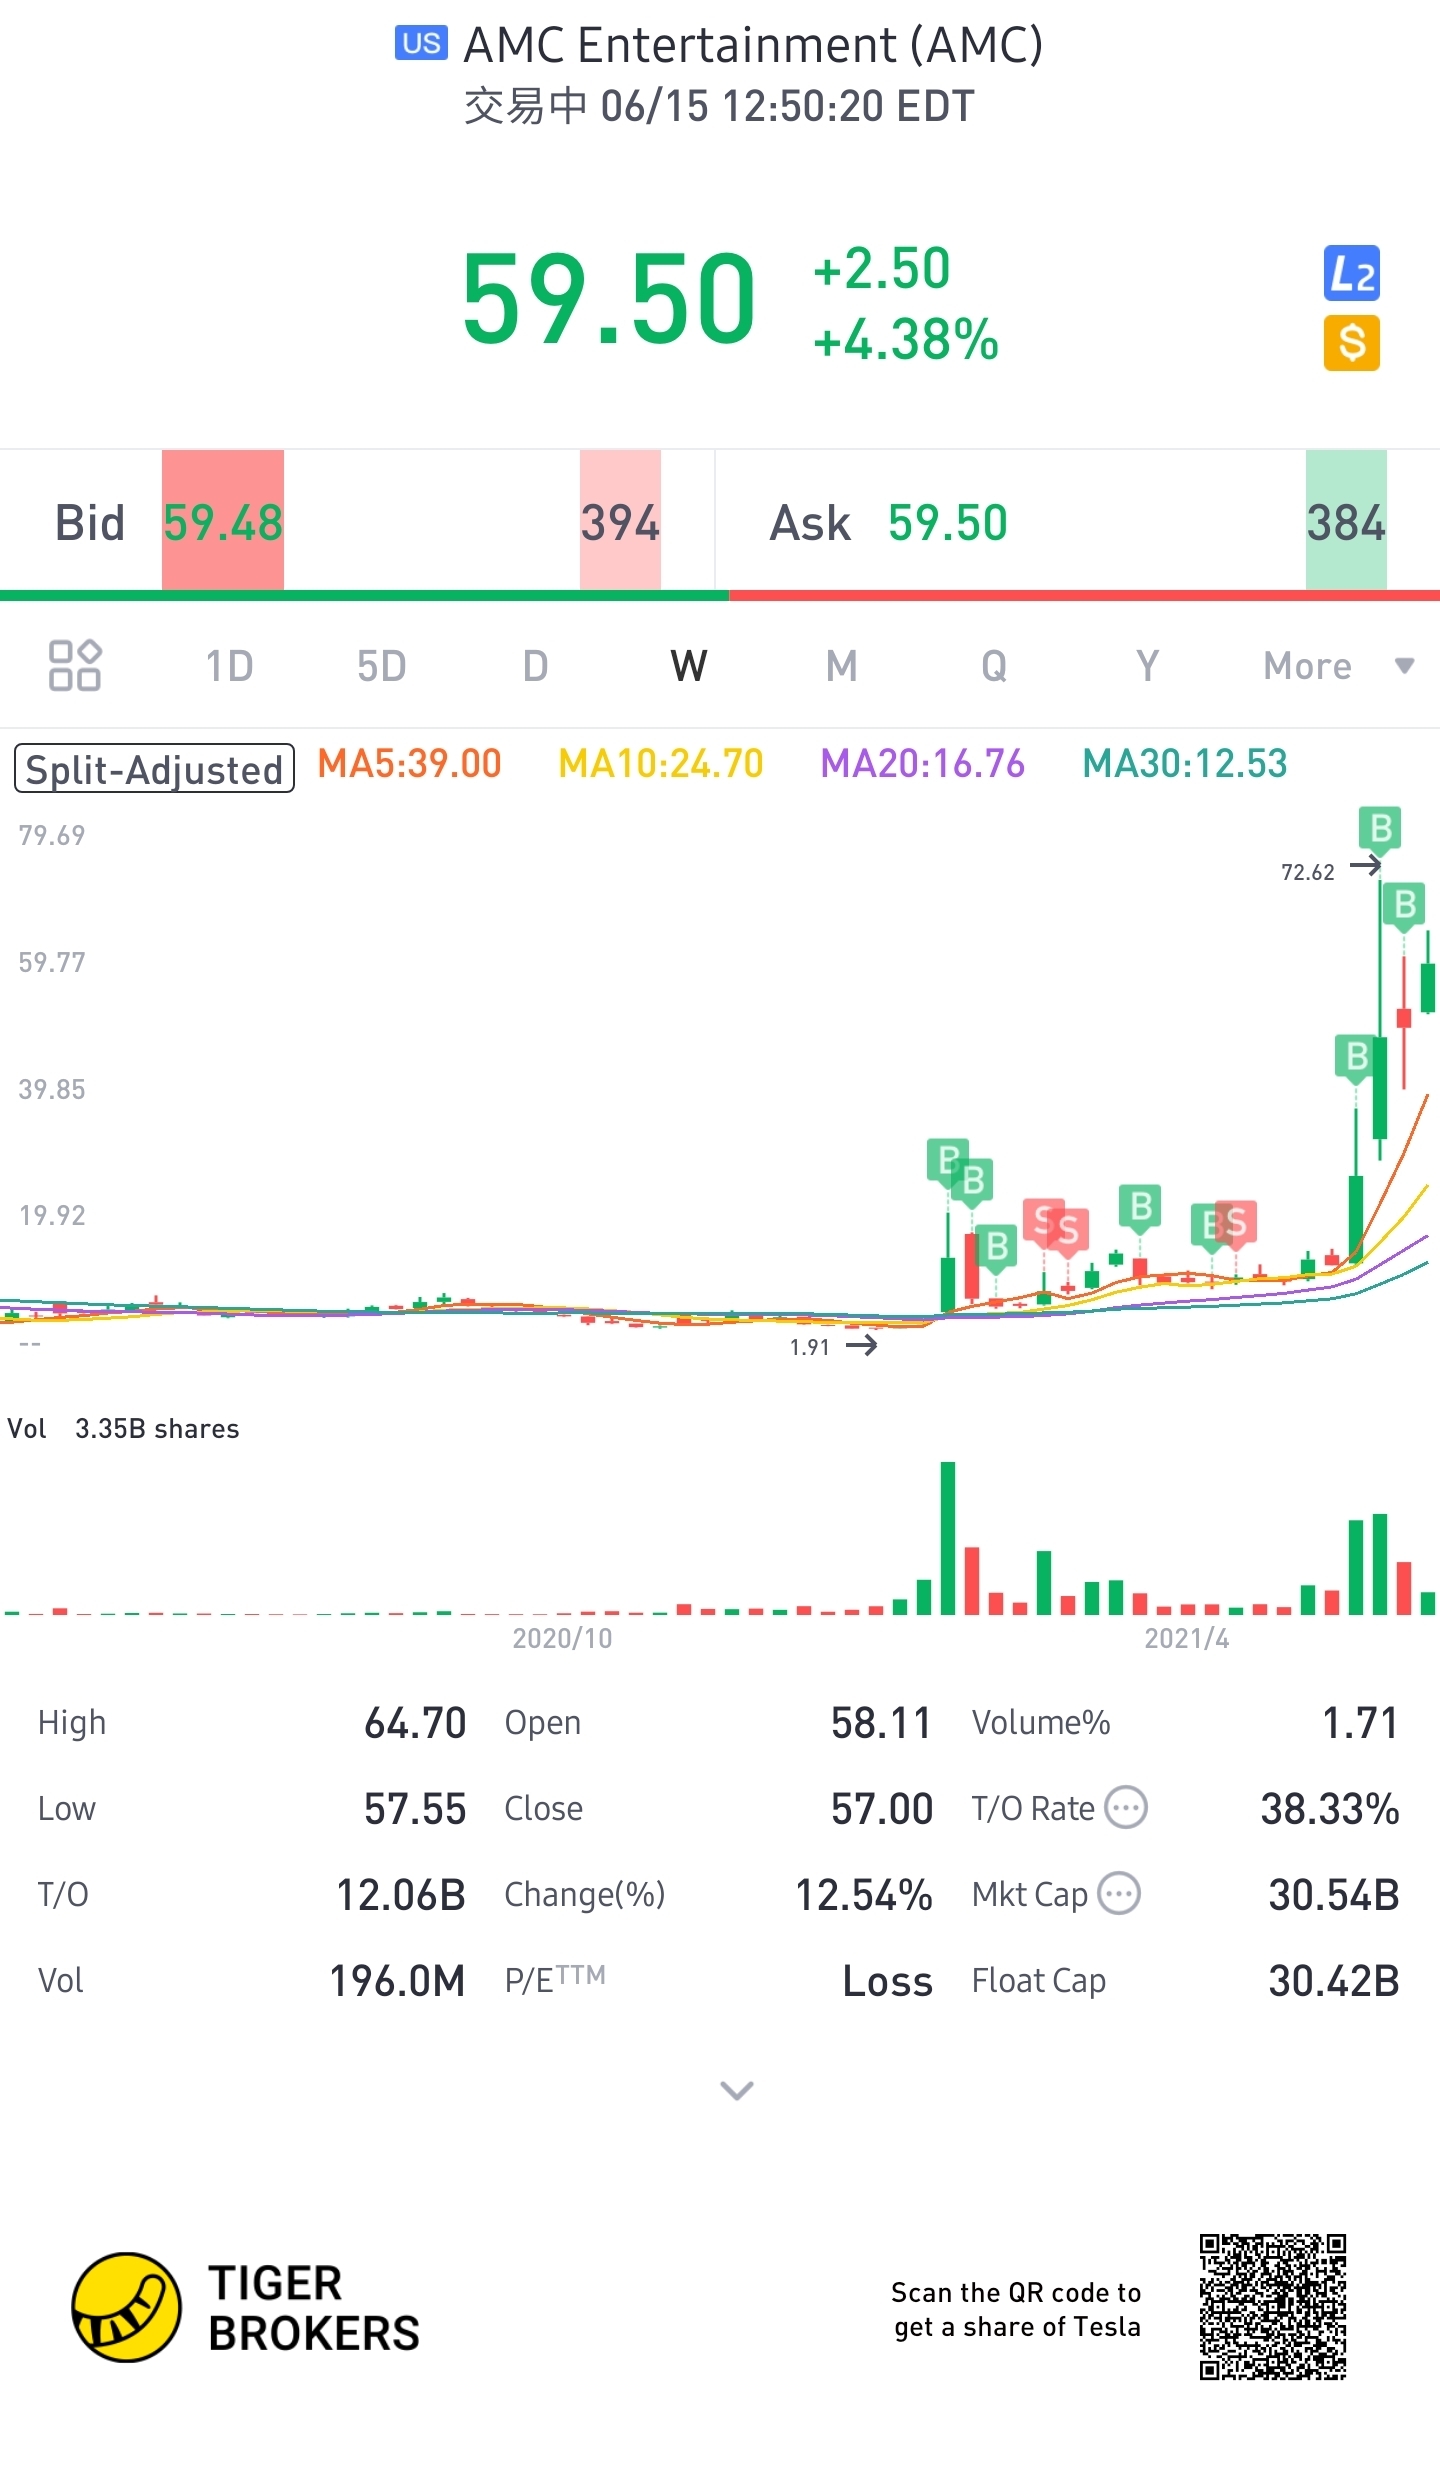Open Level 2 quotes via L2 icon
The width and height of the screenshot is (1440, 2469).
tap(1351, 273)
